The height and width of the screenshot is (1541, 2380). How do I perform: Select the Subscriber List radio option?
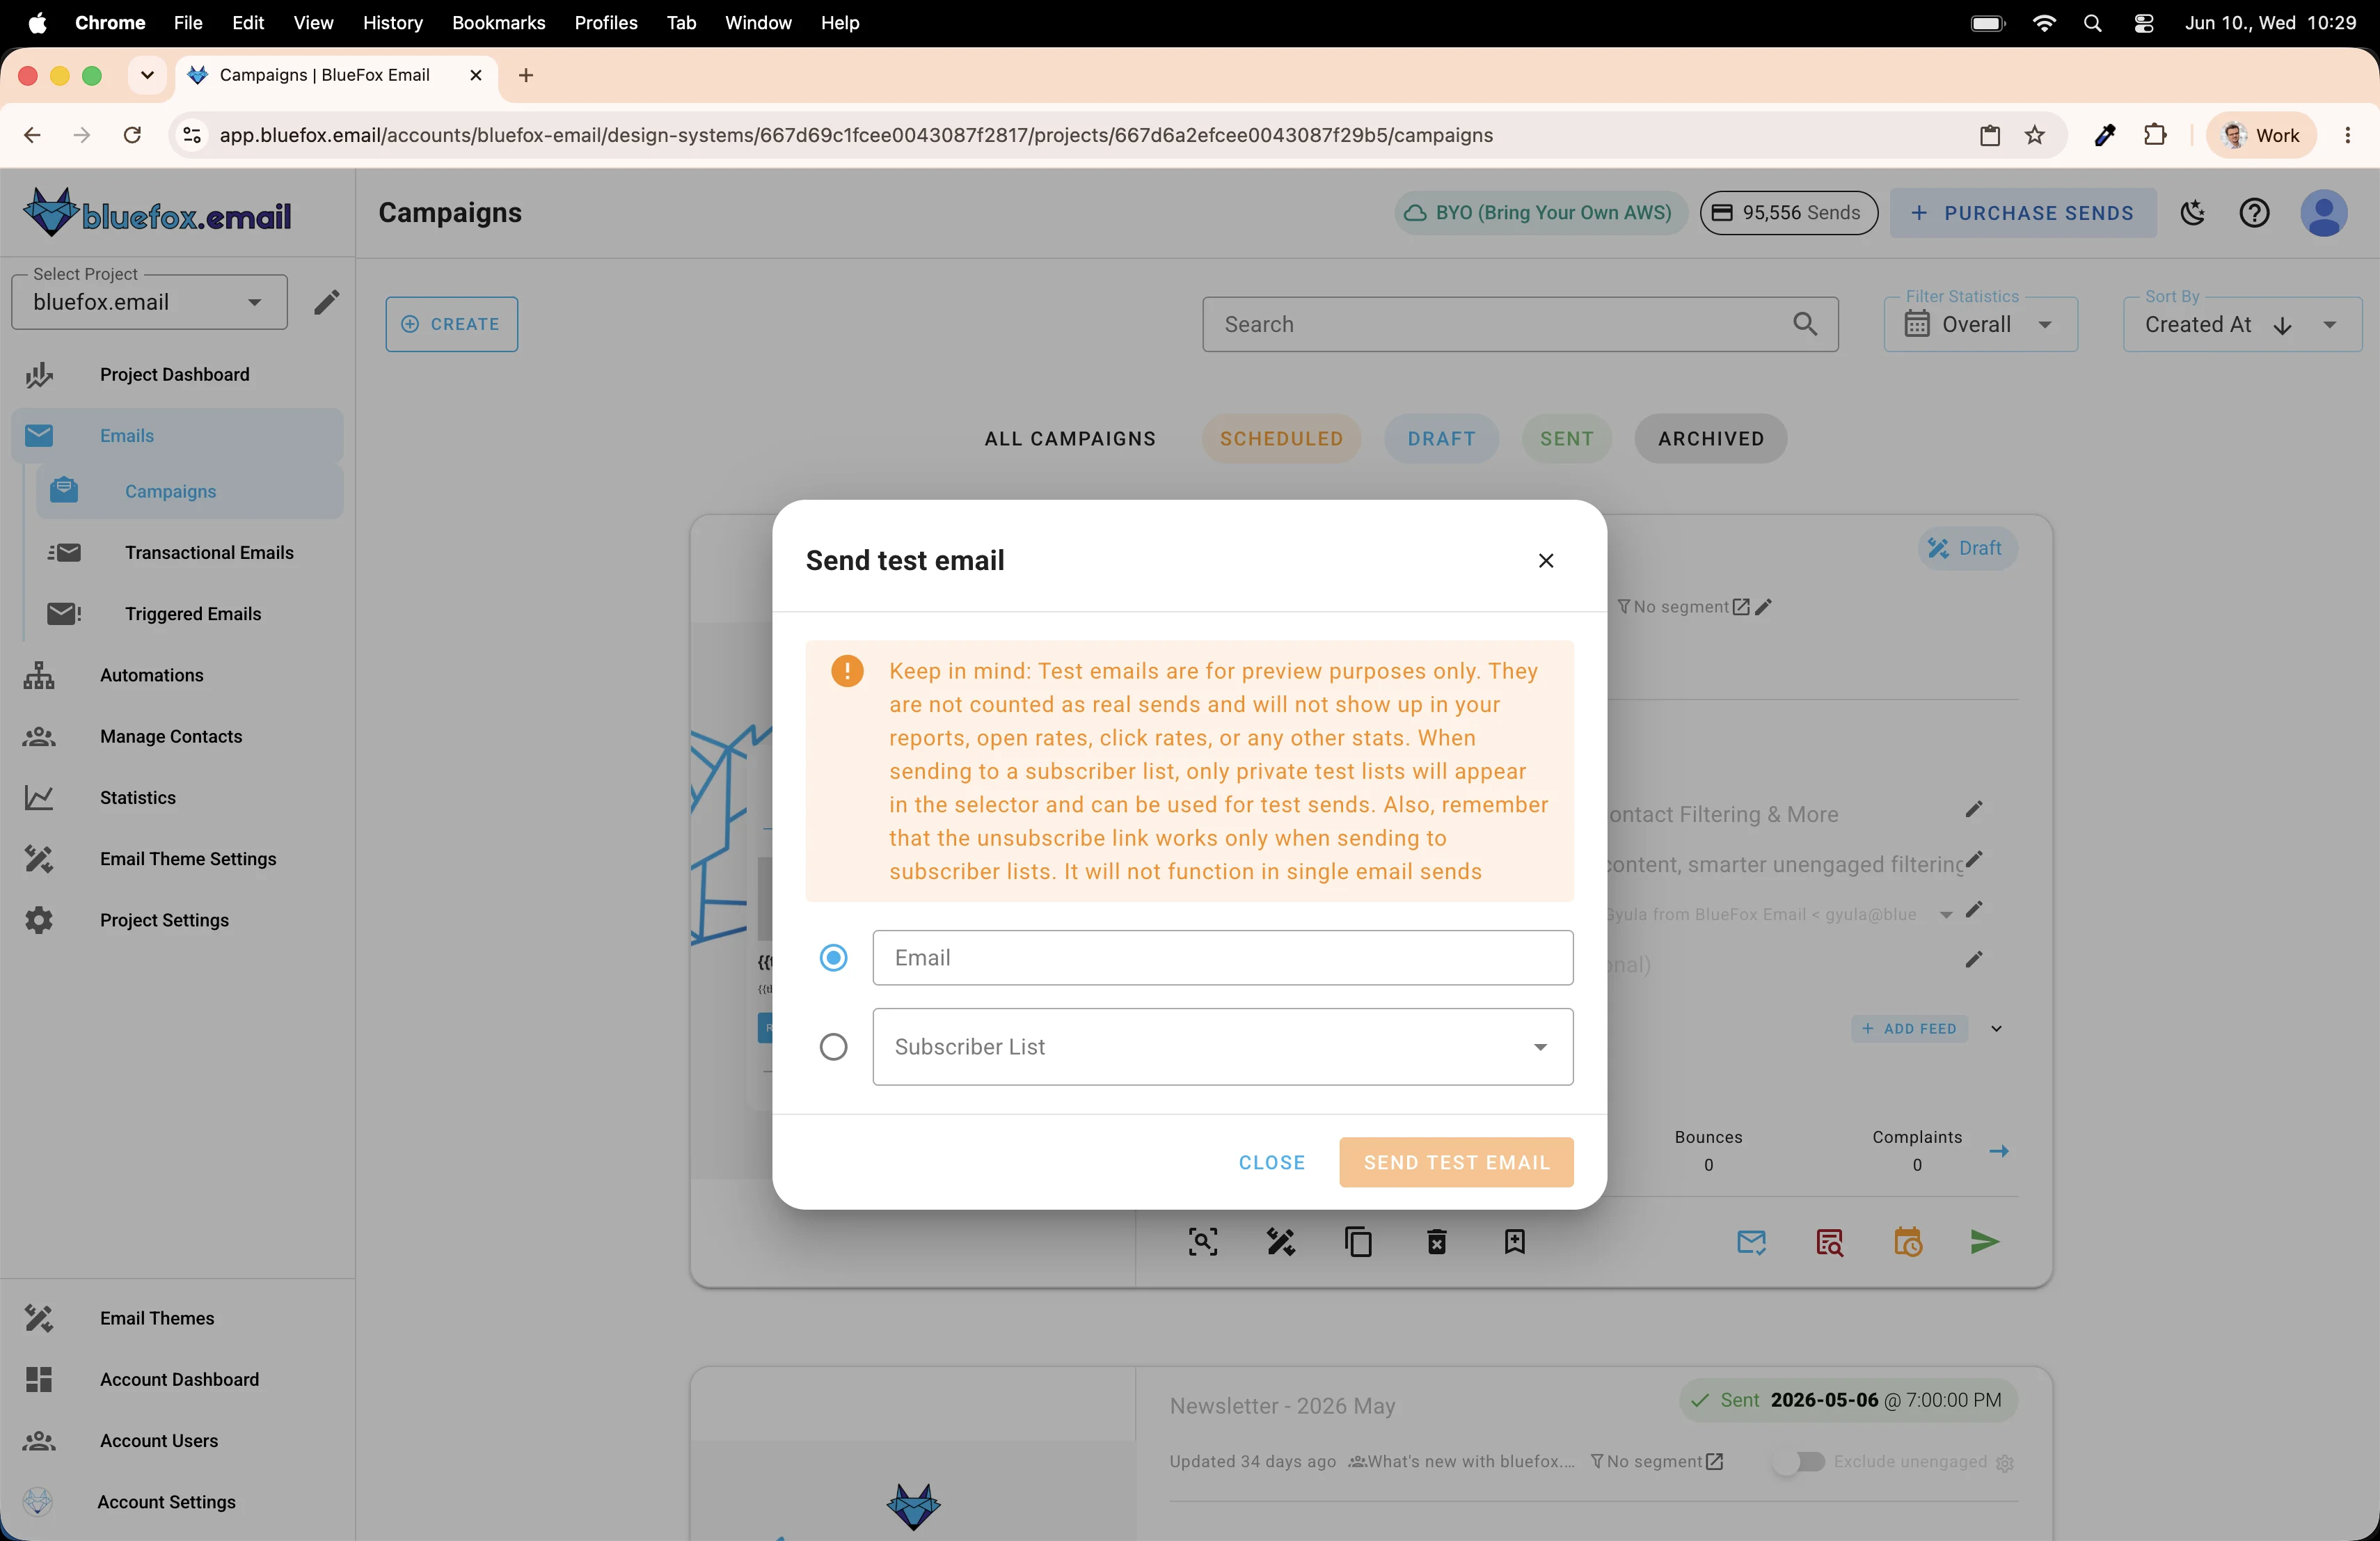click(833, 1047)
